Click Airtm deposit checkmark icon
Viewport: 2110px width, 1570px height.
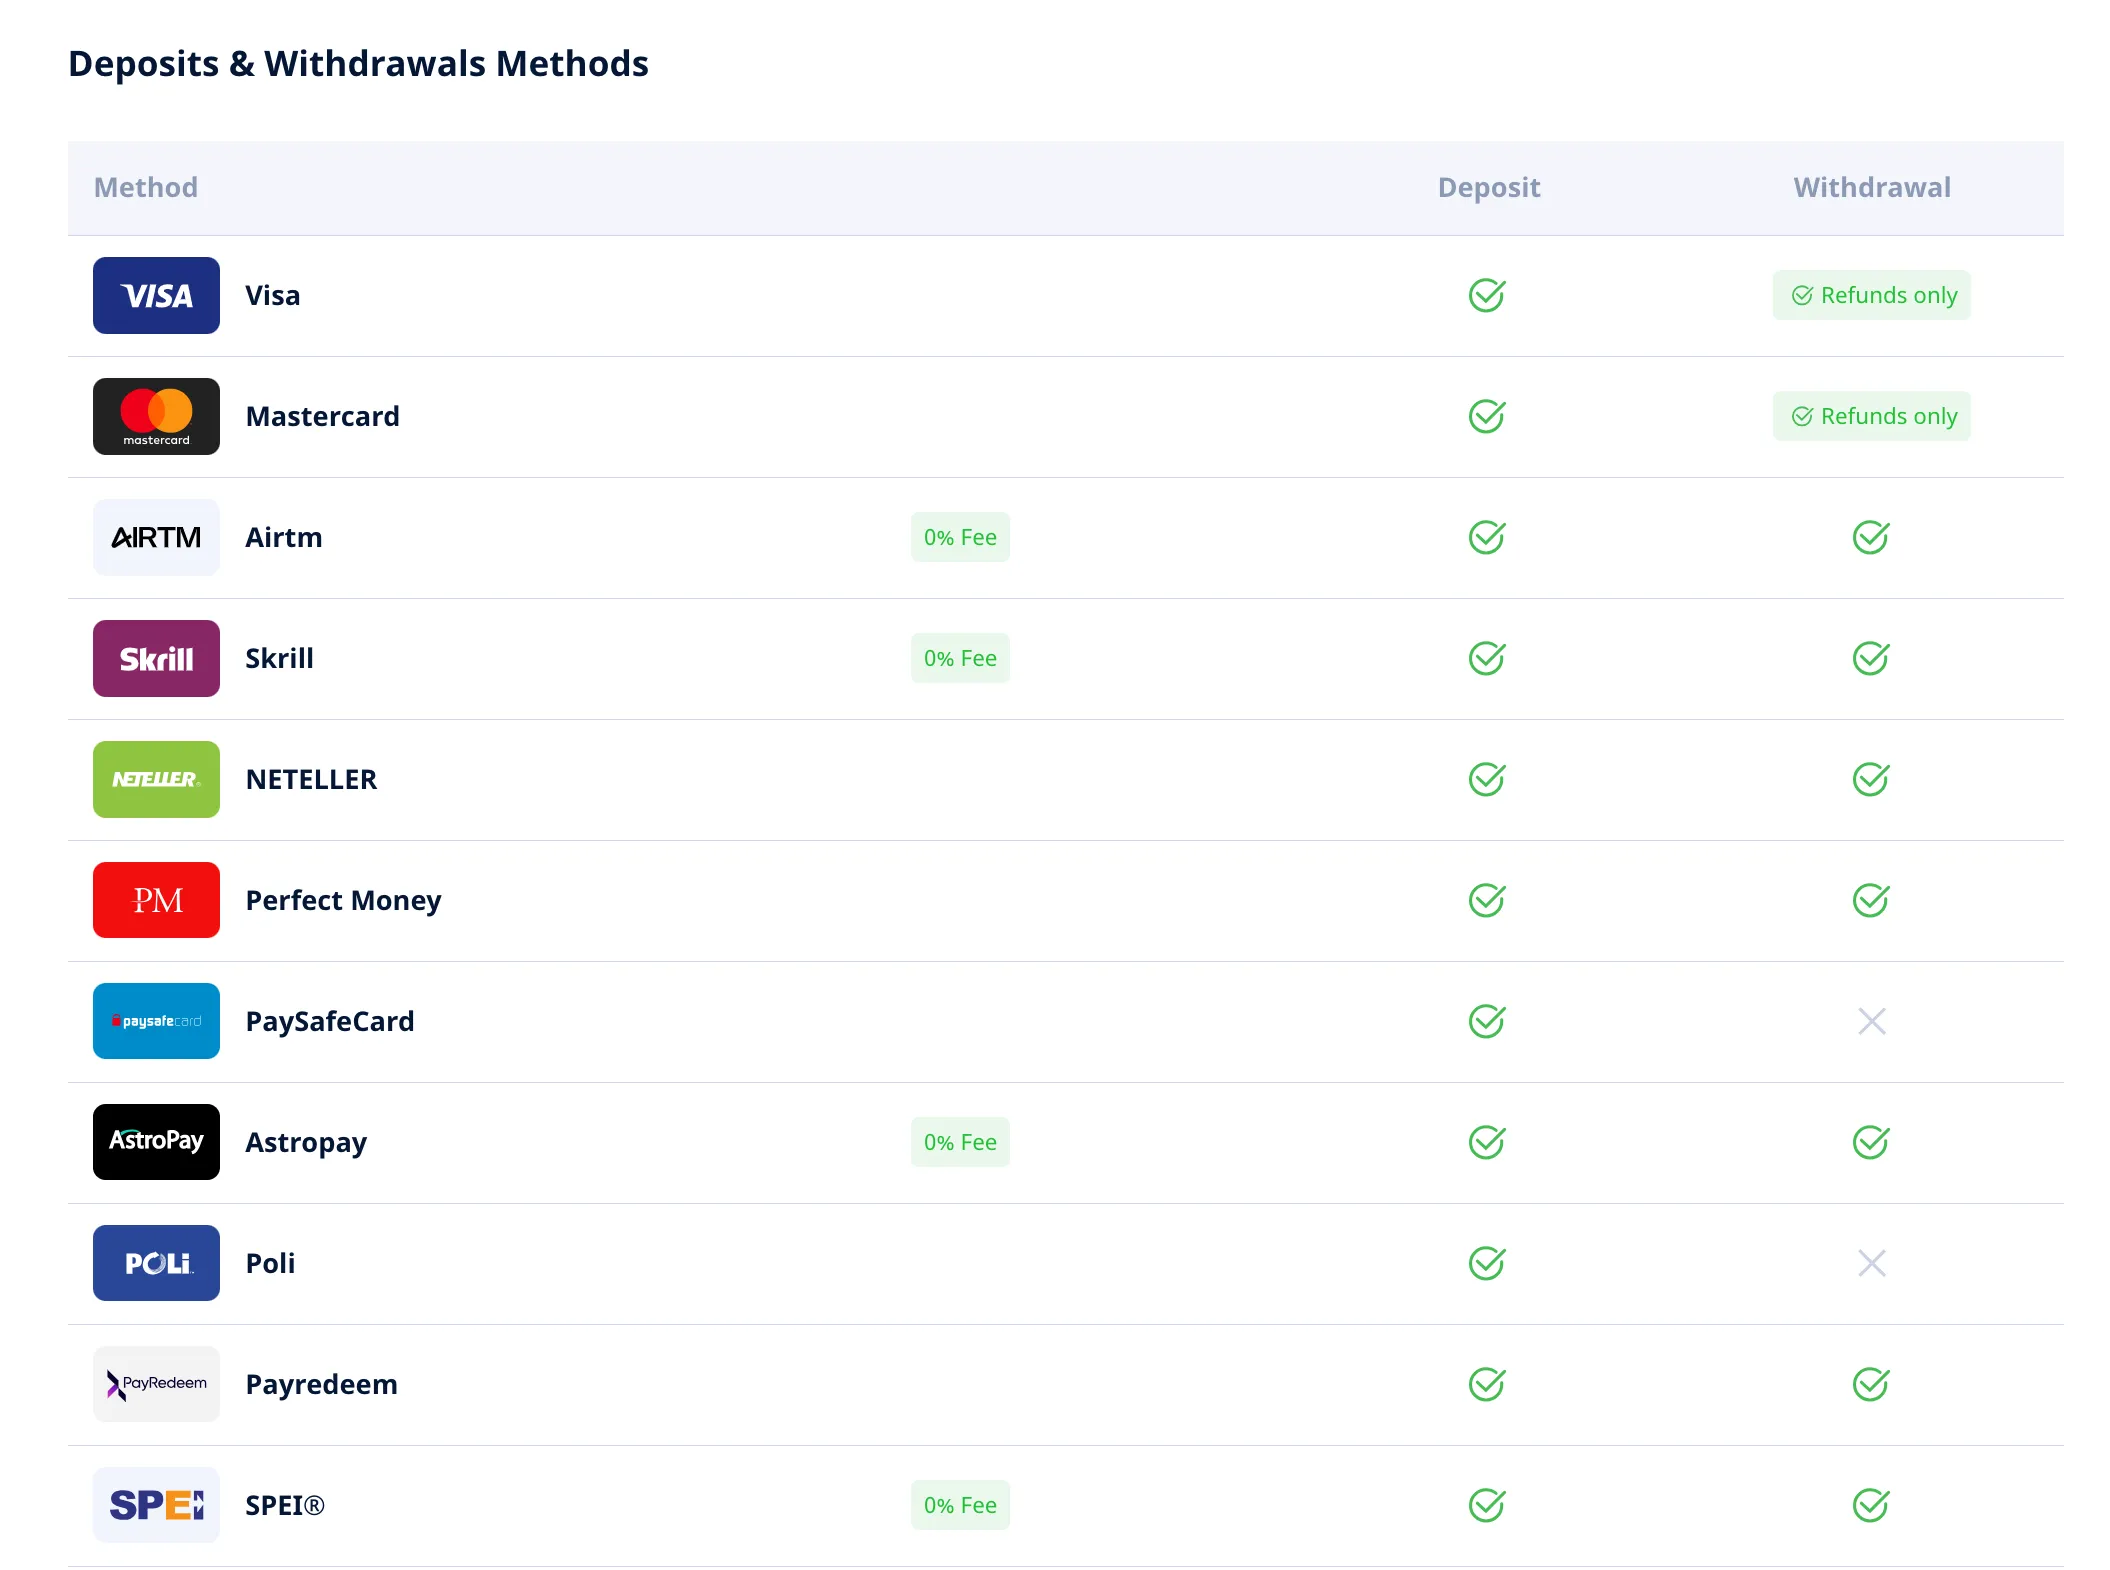1487,537
